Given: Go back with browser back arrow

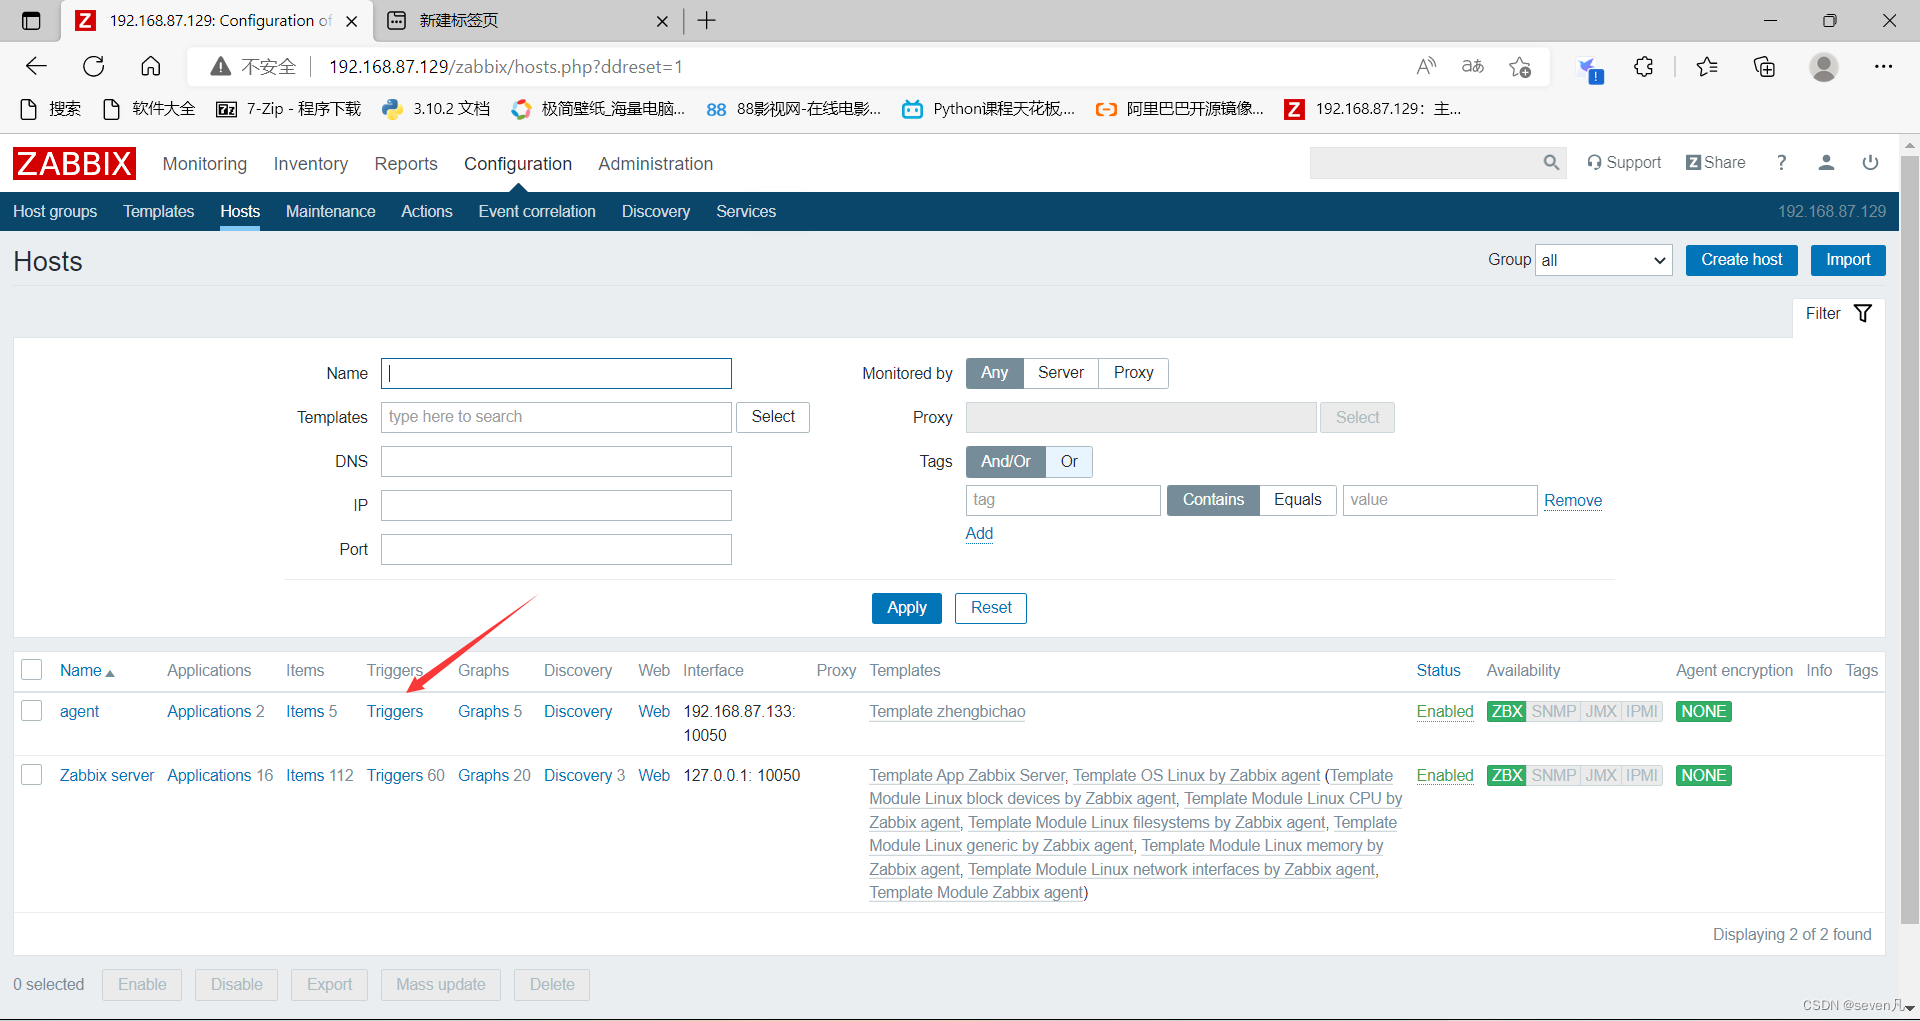Looking at the screenshot, I should pos(36,66).
